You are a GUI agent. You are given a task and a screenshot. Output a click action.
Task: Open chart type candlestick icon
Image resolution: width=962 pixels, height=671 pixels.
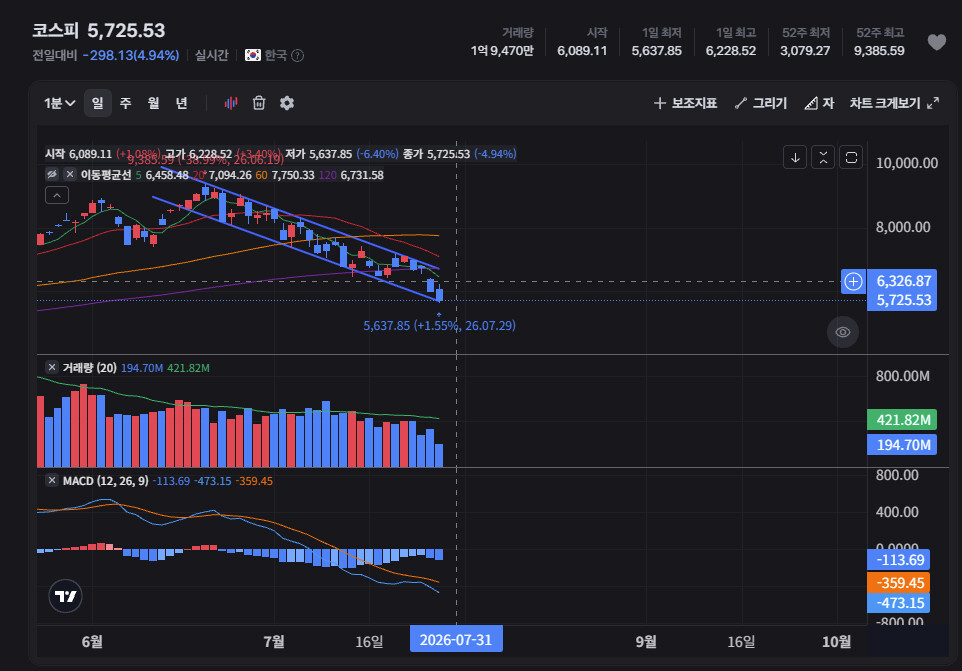coord(231,103)
